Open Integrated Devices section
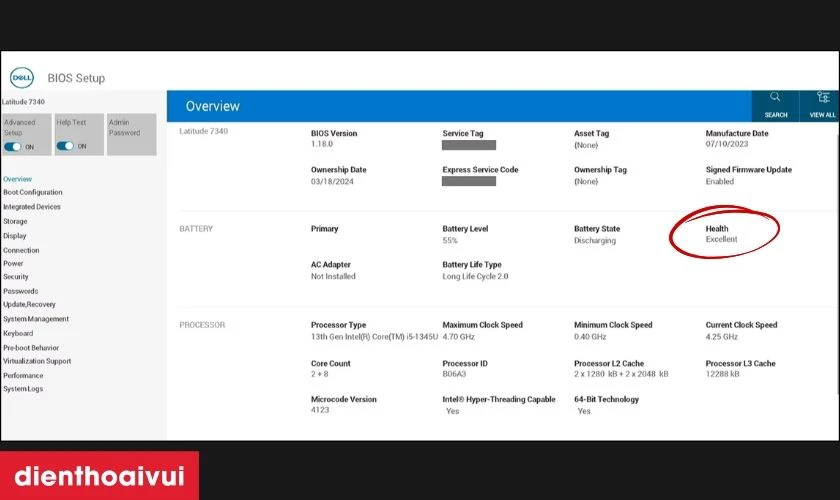The height and width of the screenshot is (500, 840). 32,206
